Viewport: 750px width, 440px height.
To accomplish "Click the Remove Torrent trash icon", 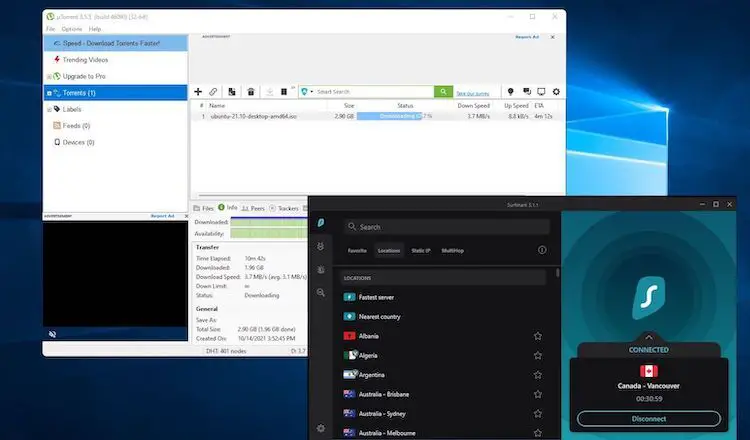I will (251, 91).
